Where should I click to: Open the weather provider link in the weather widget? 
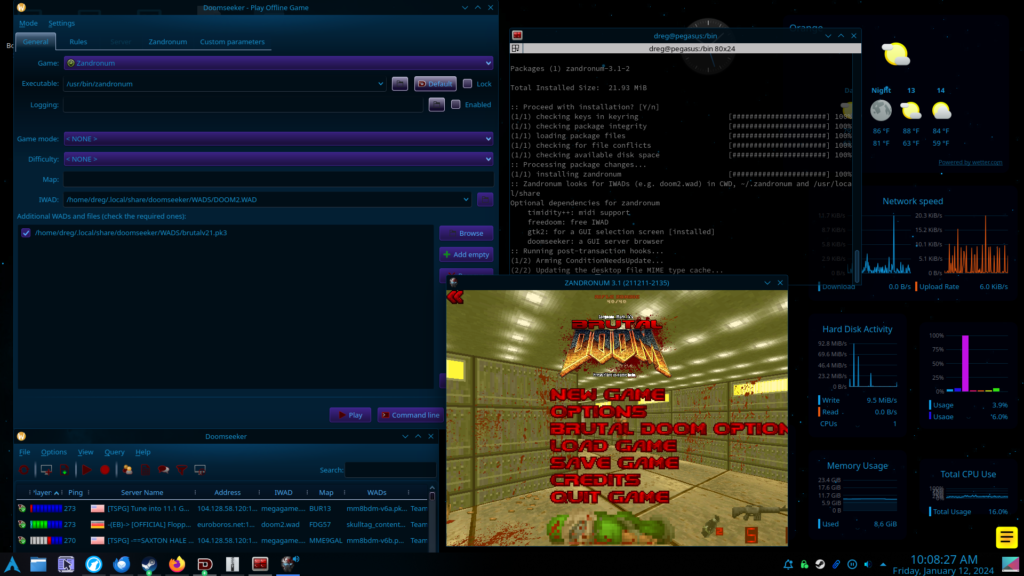(x=970, y=163)
